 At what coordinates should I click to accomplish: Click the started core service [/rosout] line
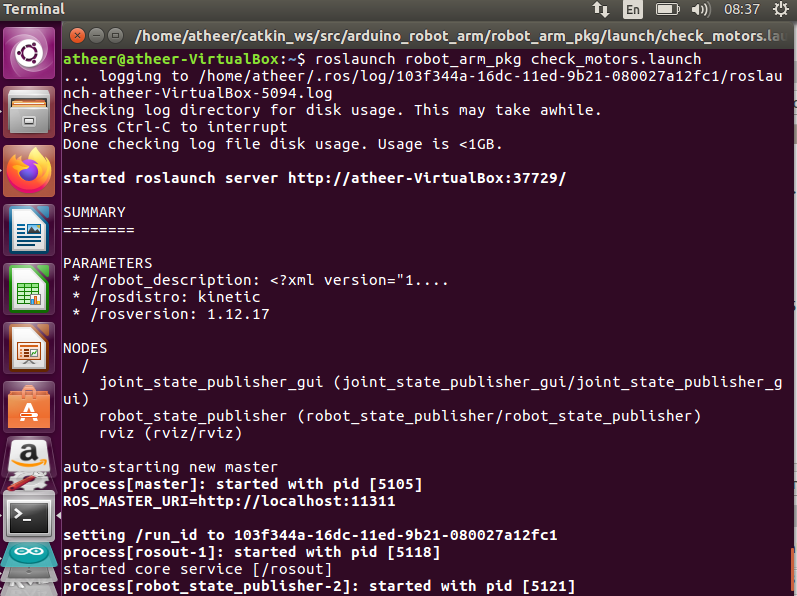coord(198,569)
